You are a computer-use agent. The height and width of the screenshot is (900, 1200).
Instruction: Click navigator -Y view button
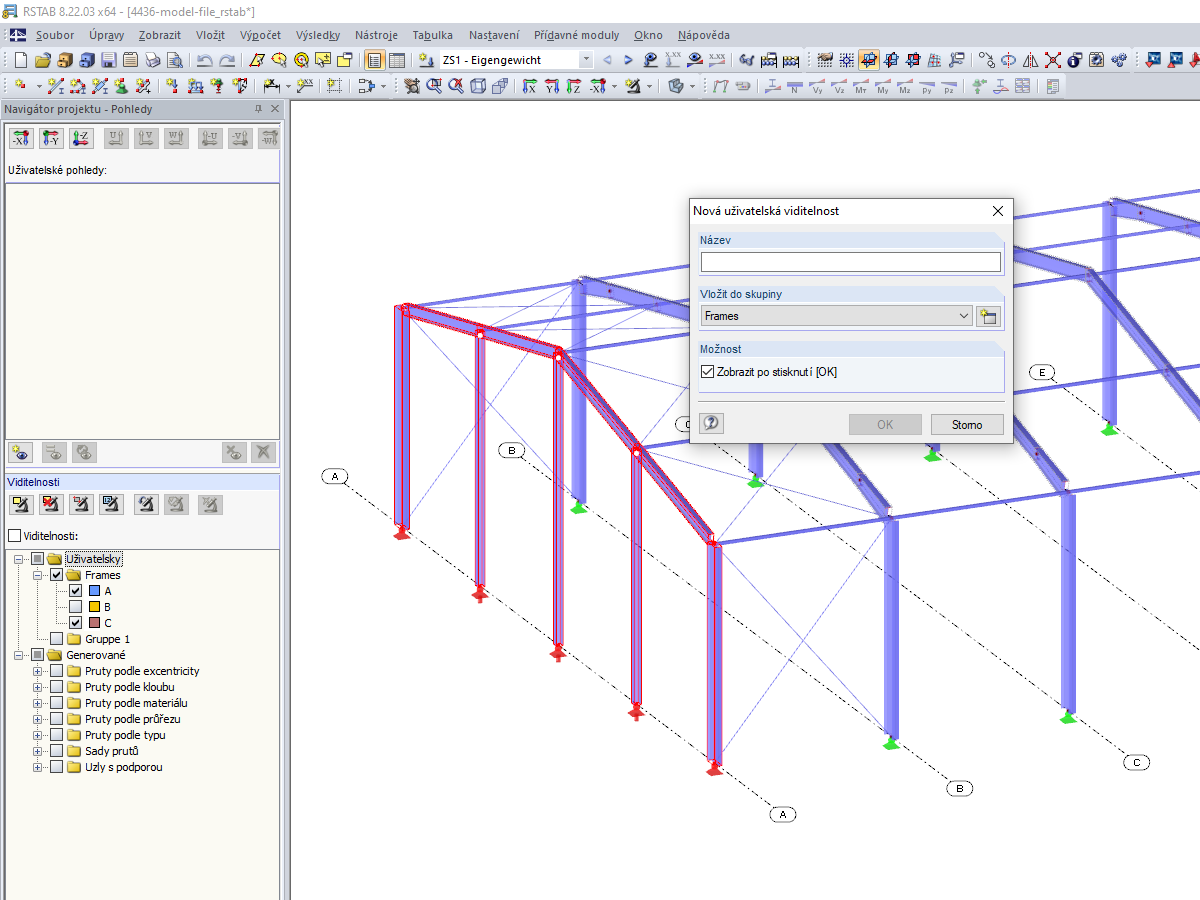(x=52, y=139)
